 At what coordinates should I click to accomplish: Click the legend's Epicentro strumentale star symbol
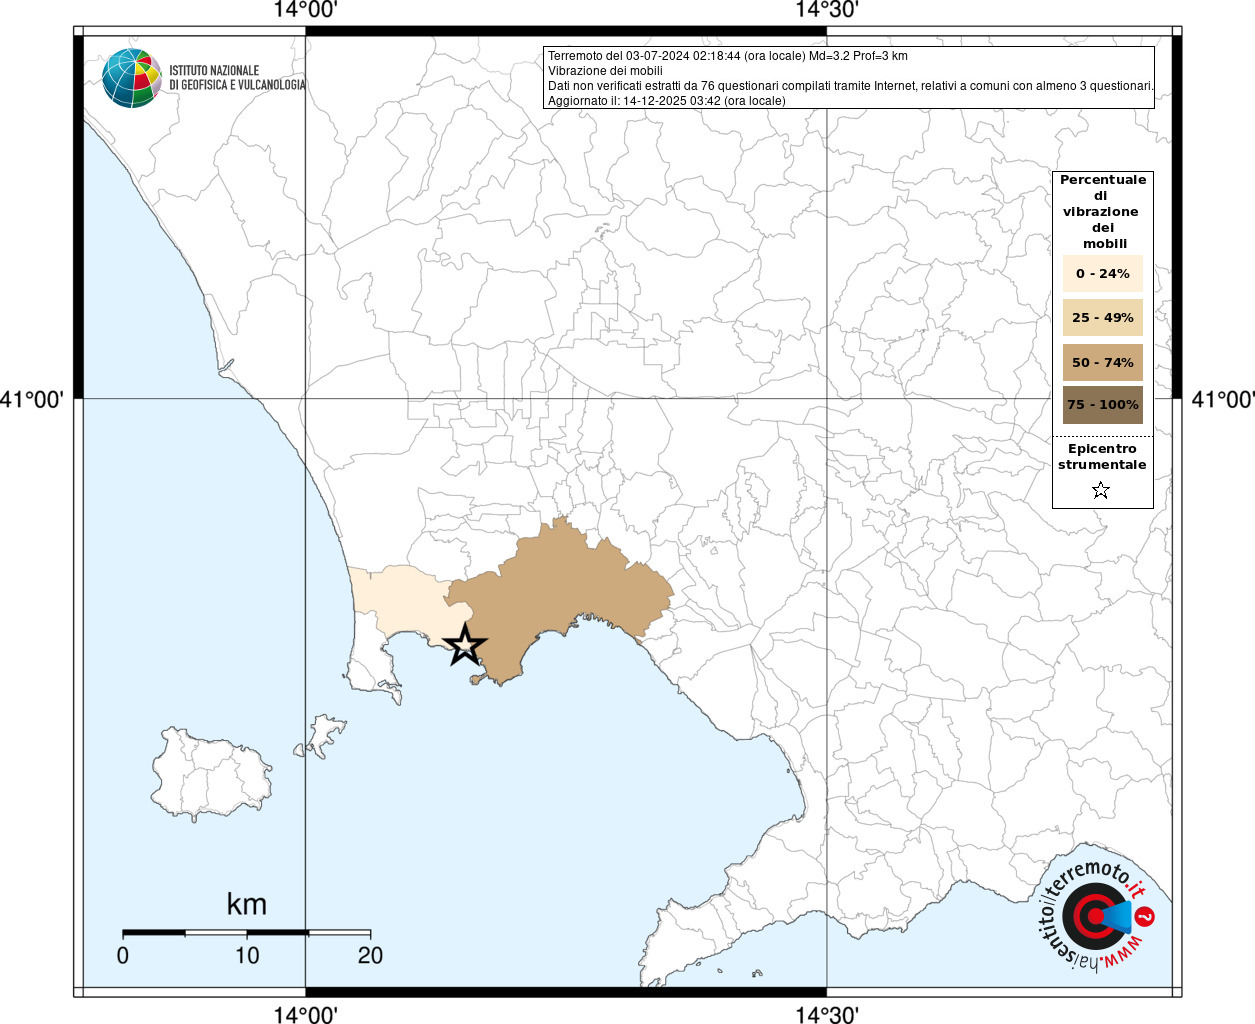pyautogui.click(x=1101, y=490)
